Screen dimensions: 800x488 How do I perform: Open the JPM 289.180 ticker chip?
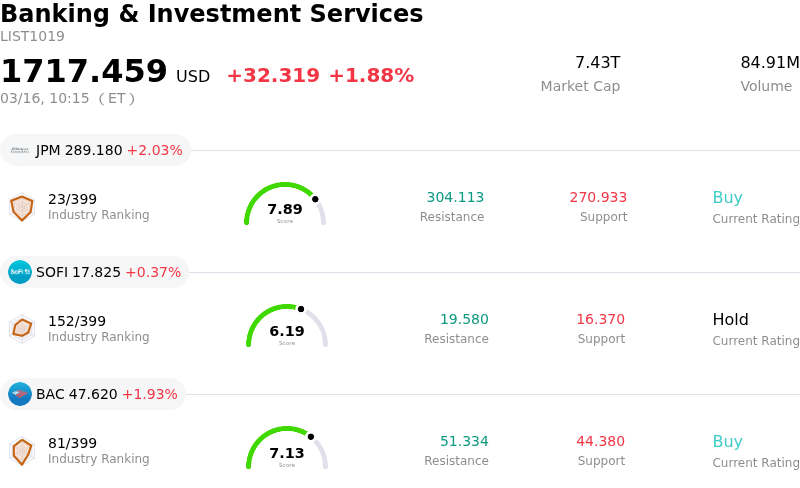pyautogui.click(x=96, y=150)
